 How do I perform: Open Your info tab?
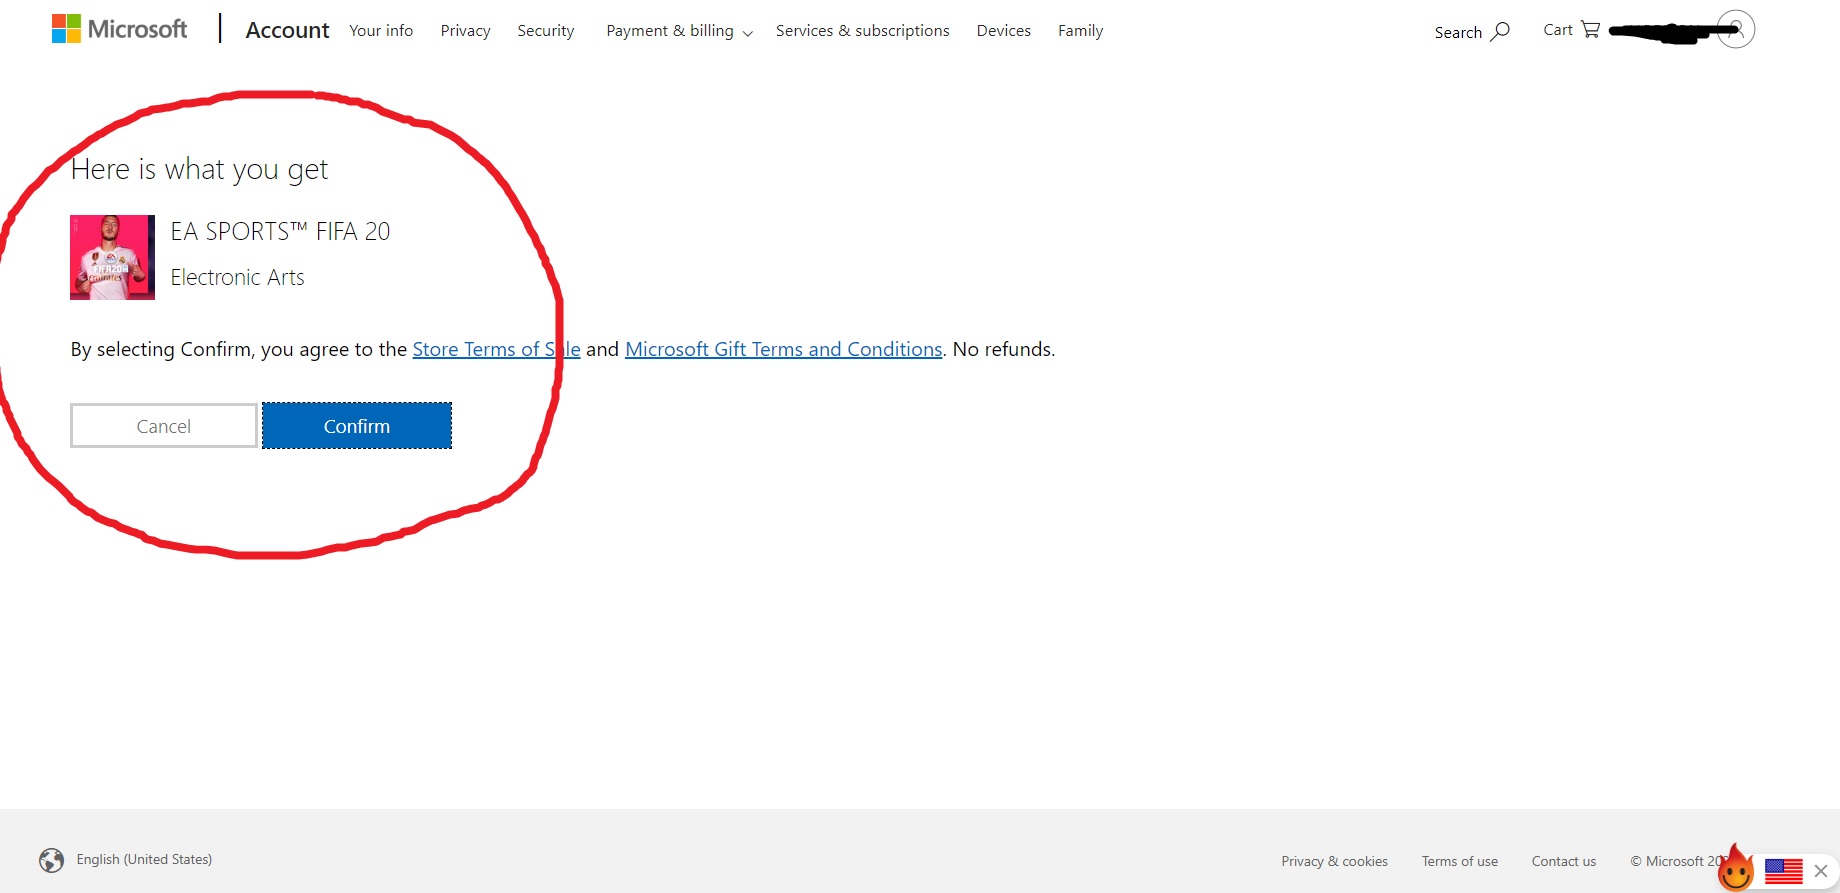(x=381, y=31)
